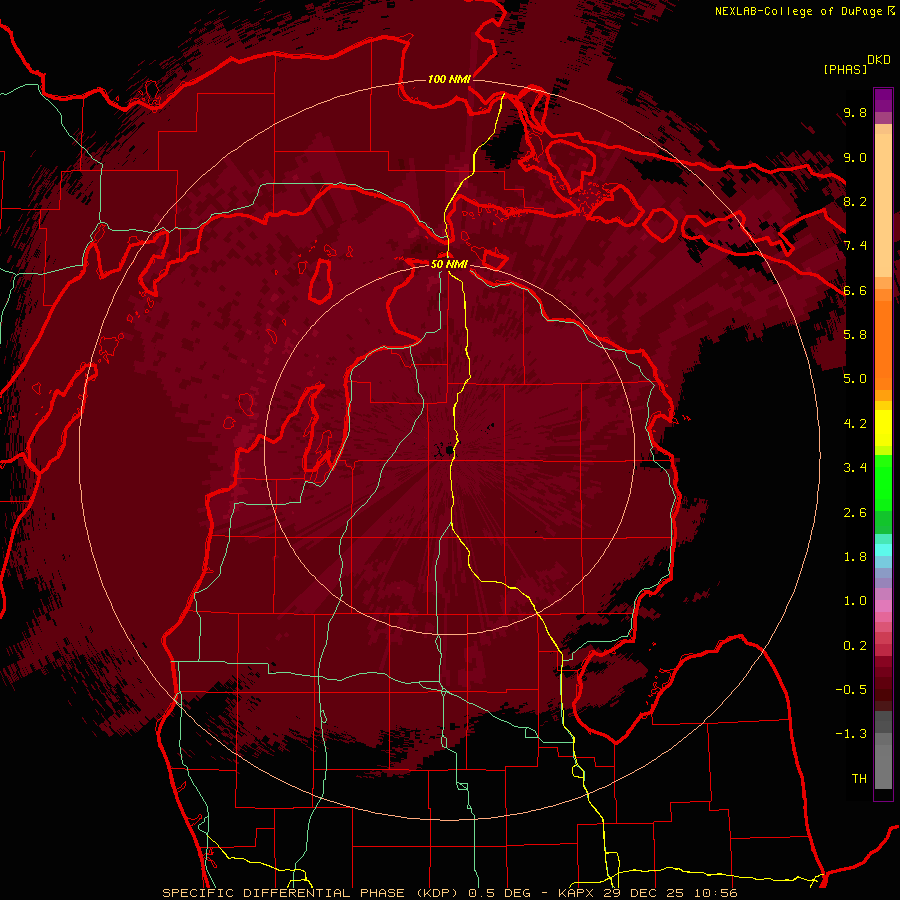Click the DKD legend title
The width and height of the screenshot is (900, 900).
tap(878, 60)
